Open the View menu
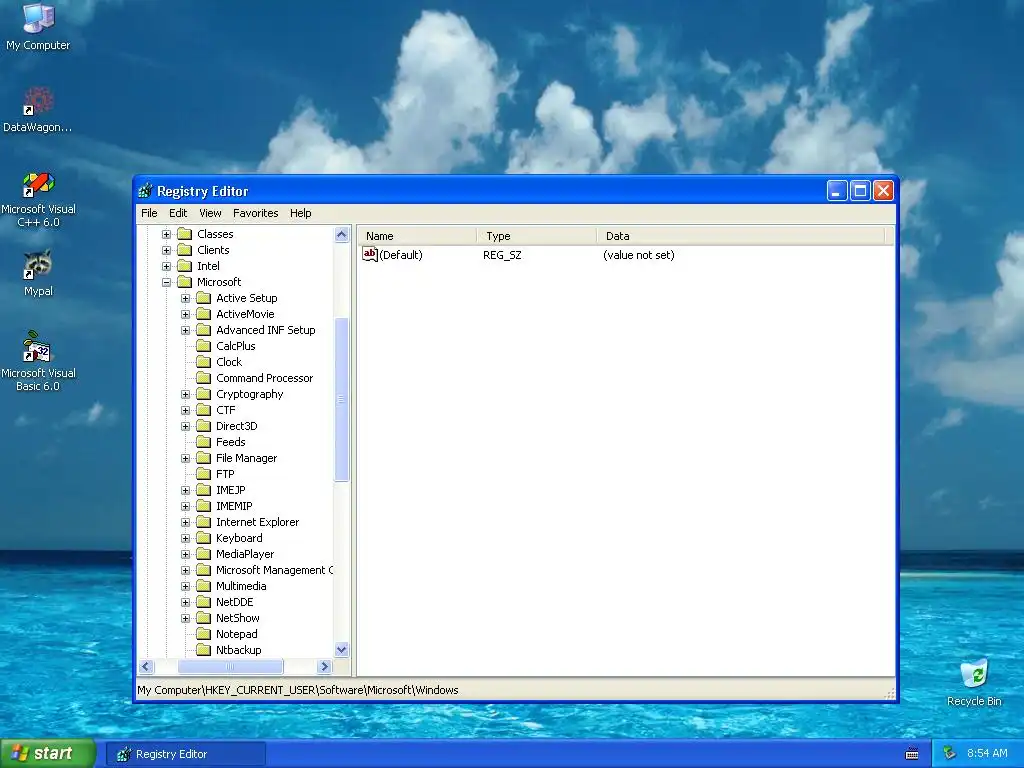This screenshot has height=768, width=1024. pos(210,213)
